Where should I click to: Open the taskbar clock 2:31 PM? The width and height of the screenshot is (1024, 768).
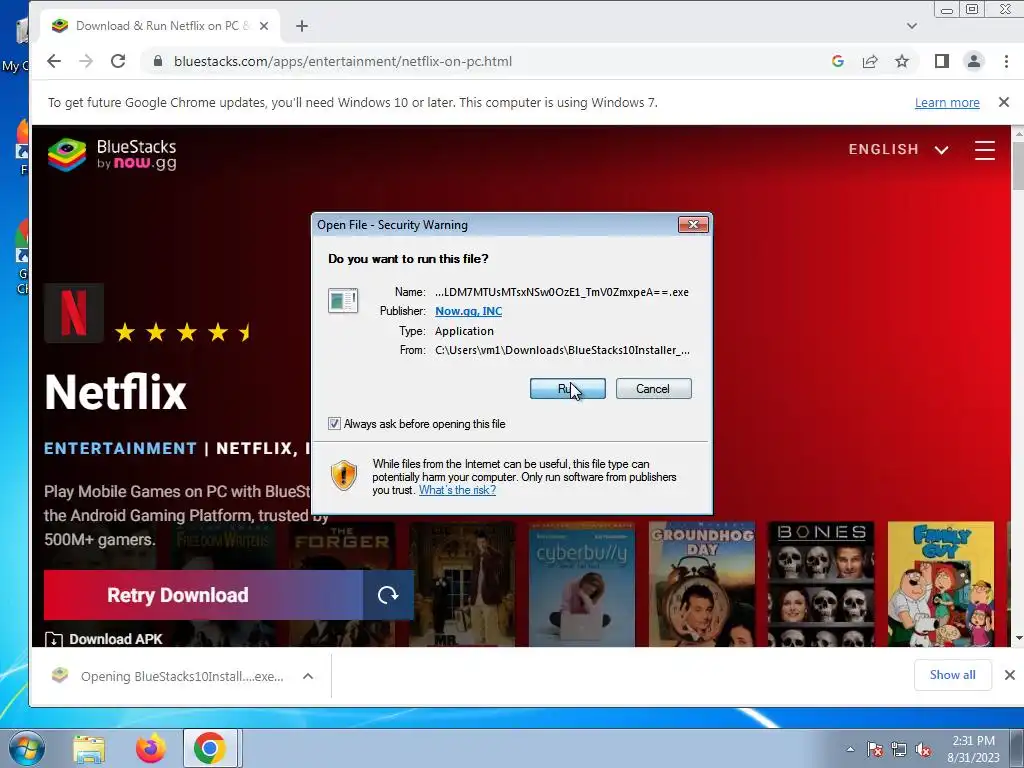coord(973,749)
